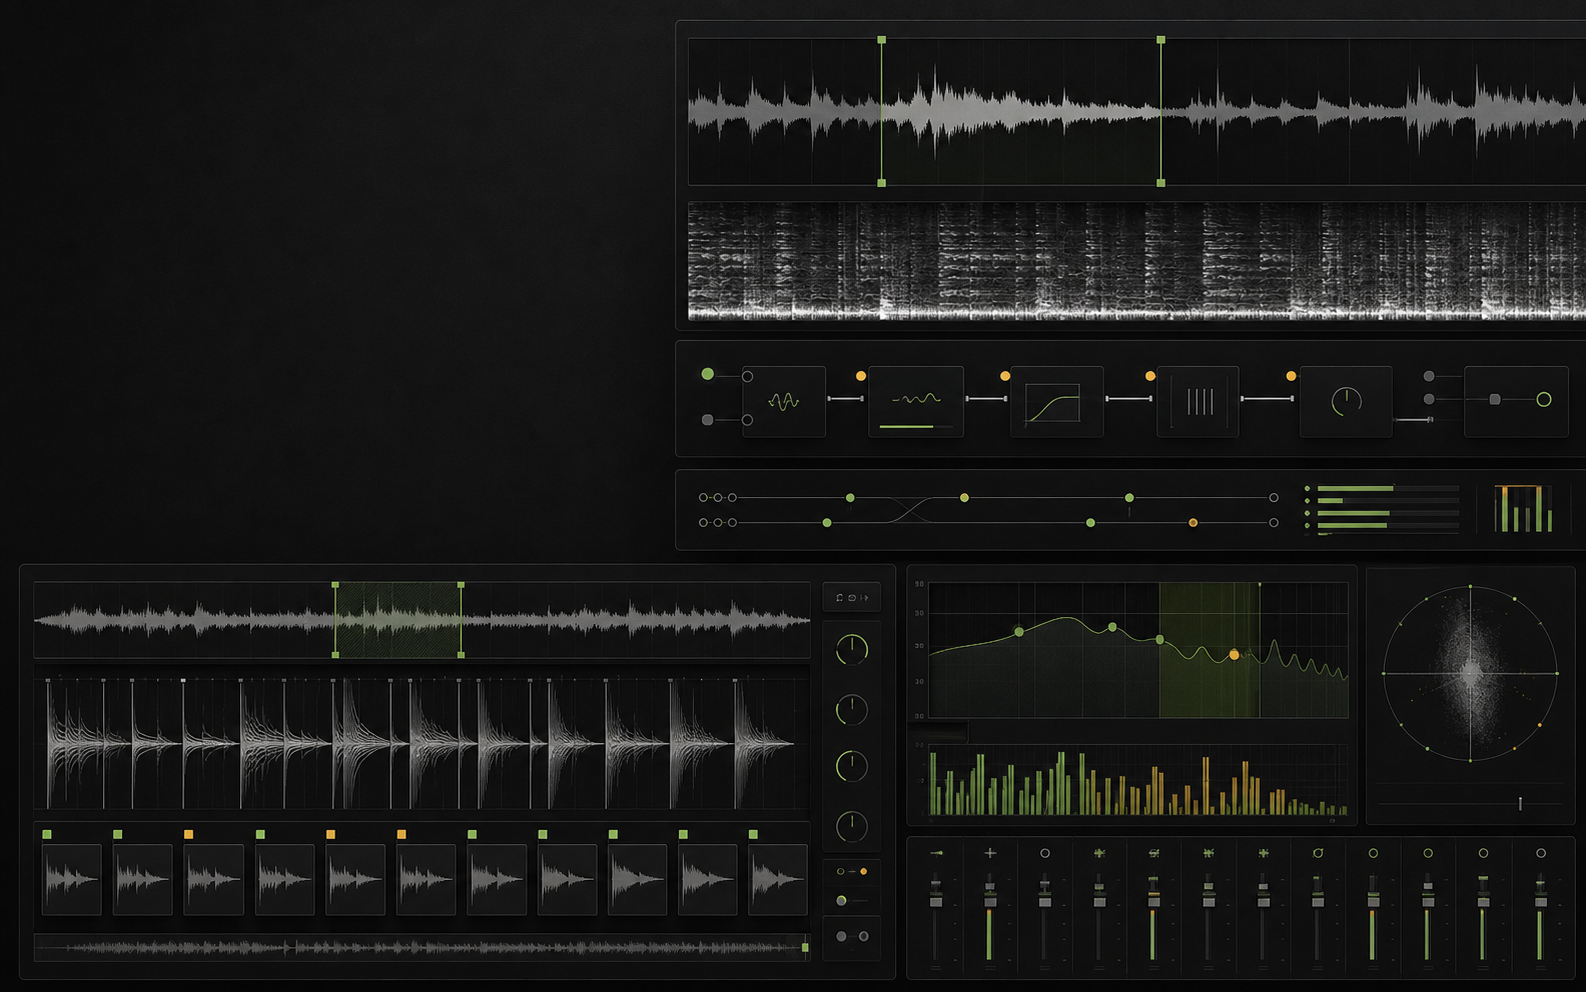Open the output module with square and green ring
Image resolution: width=1586 pixels, height=992 pixels.
(1515, 401)
